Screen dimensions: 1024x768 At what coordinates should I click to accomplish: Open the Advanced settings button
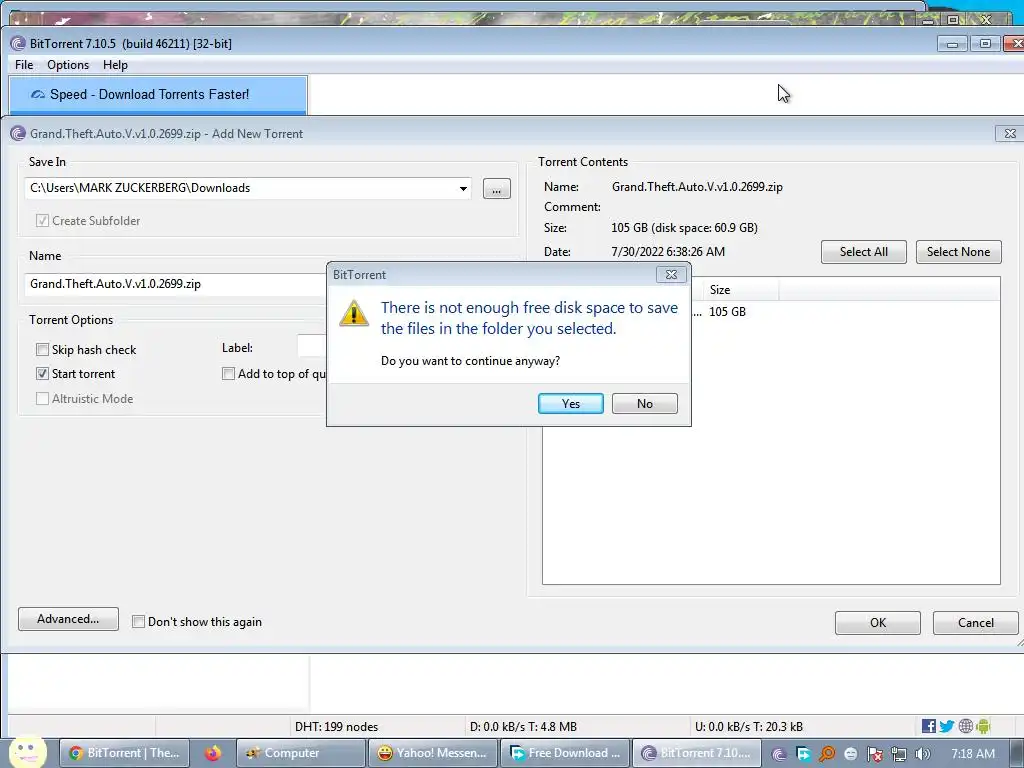tap(68, 619)
